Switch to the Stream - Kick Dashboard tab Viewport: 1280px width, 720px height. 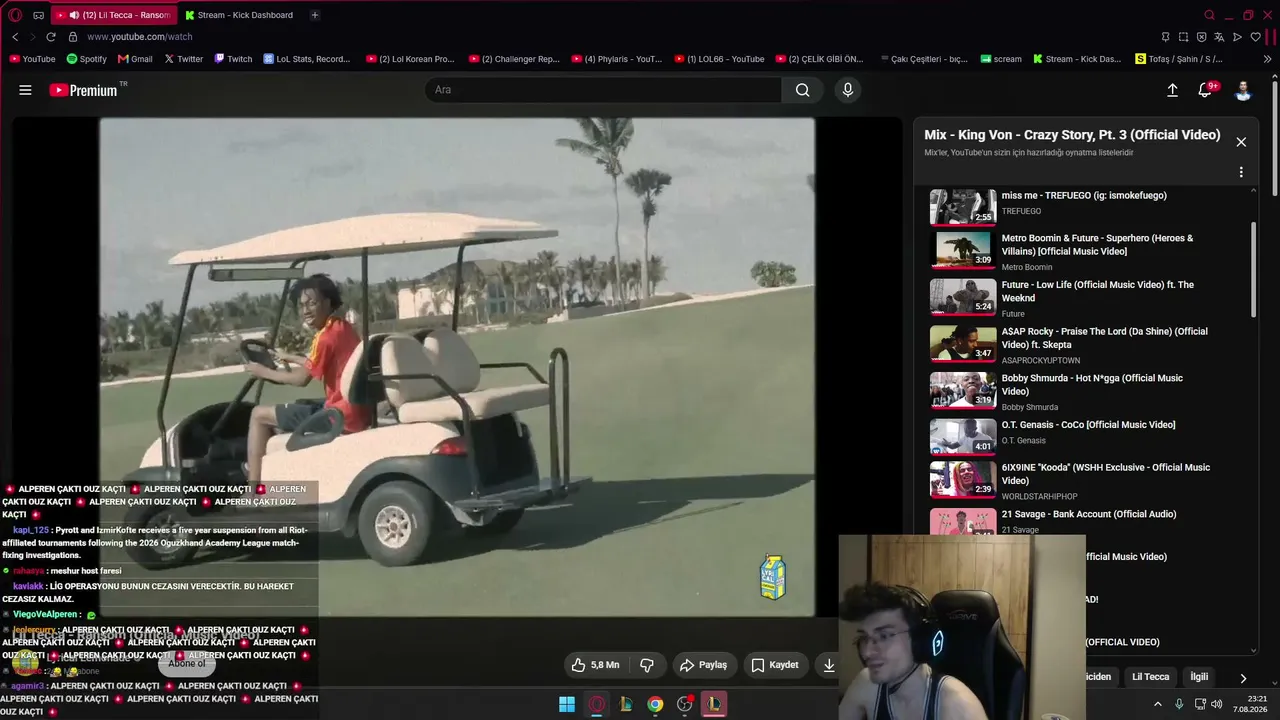(240, 15)
